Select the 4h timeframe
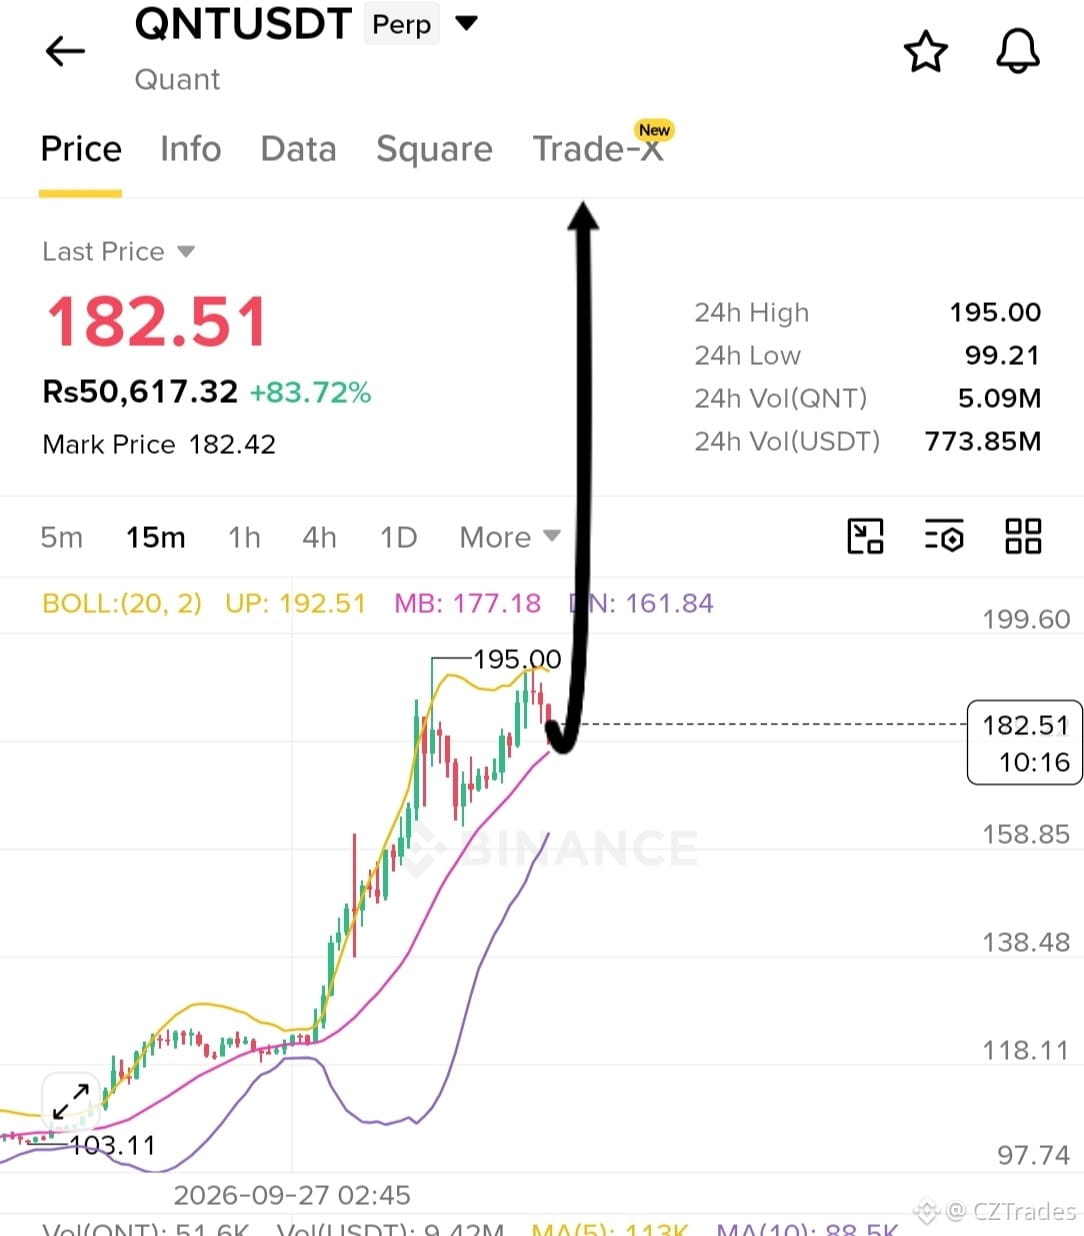 (319, 537)
